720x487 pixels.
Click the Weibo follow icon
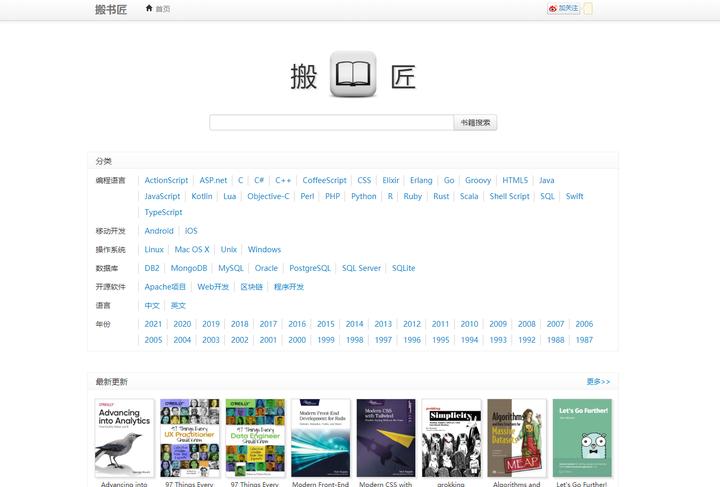[563, 8]
